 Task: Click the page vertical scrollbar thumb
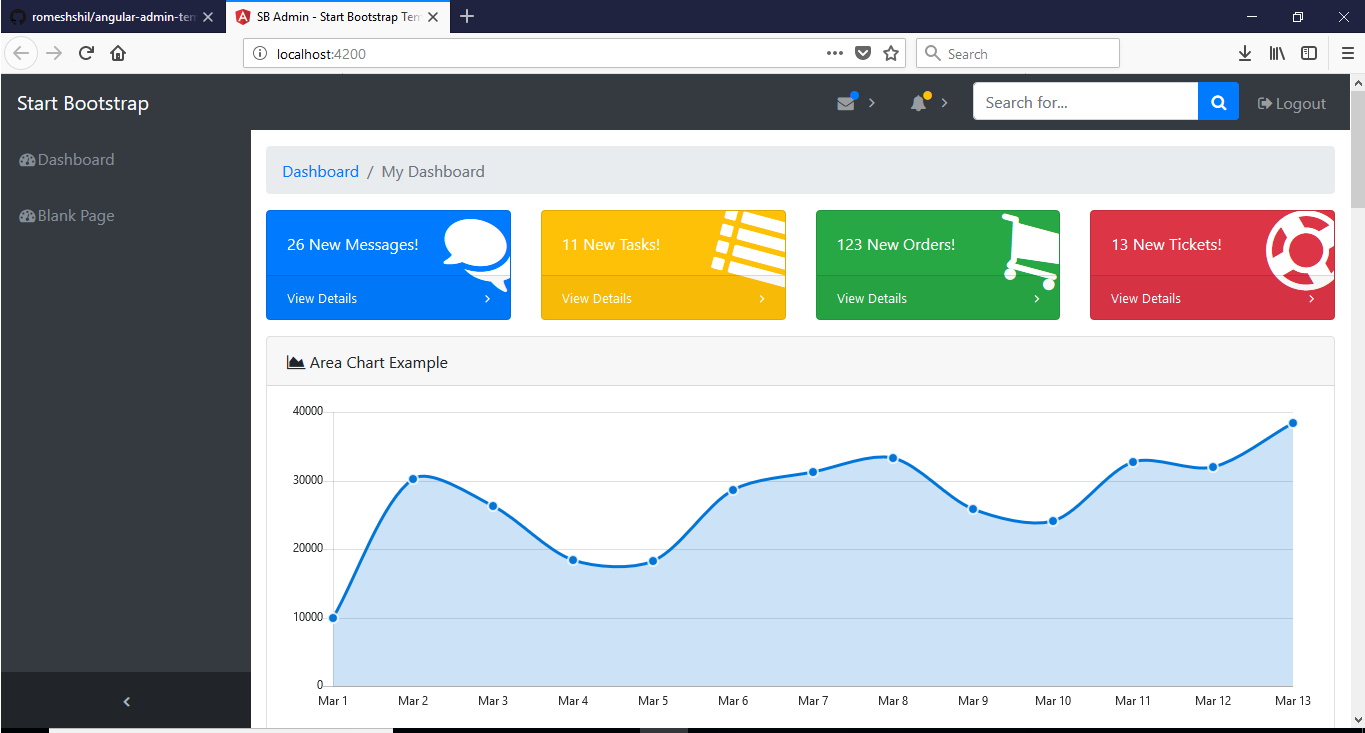coord(1357,148)
